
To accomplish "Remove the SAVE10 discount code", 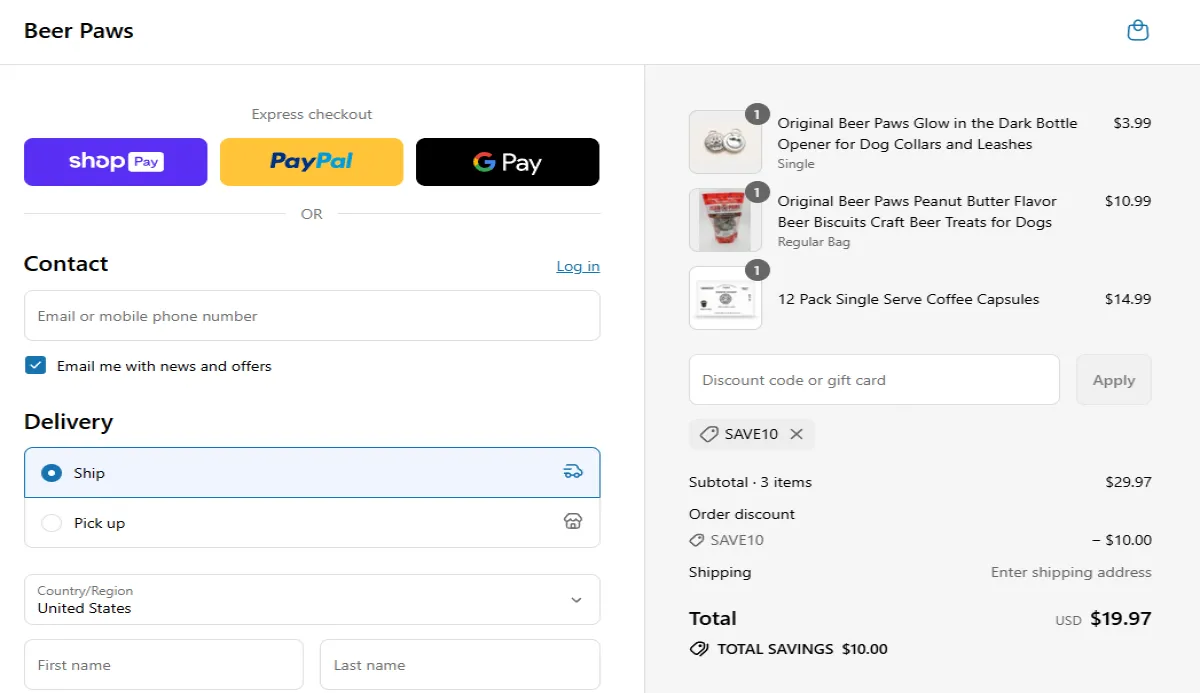I will (x=797, y=433).
